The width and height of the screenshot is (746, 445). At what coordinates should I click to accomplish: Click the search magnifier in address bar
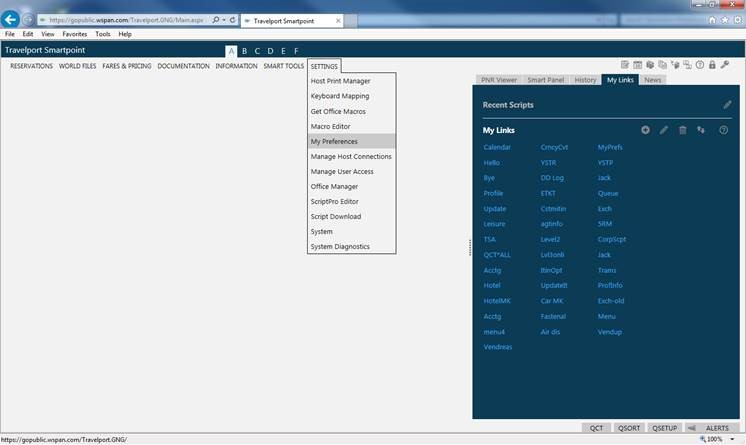[x=216, y=20]
